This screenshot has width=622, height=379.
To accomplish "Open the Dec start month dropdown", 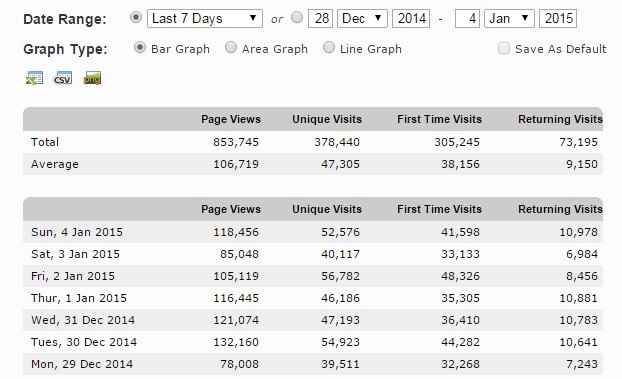I will pyautogui.click(x=362, y=19).
